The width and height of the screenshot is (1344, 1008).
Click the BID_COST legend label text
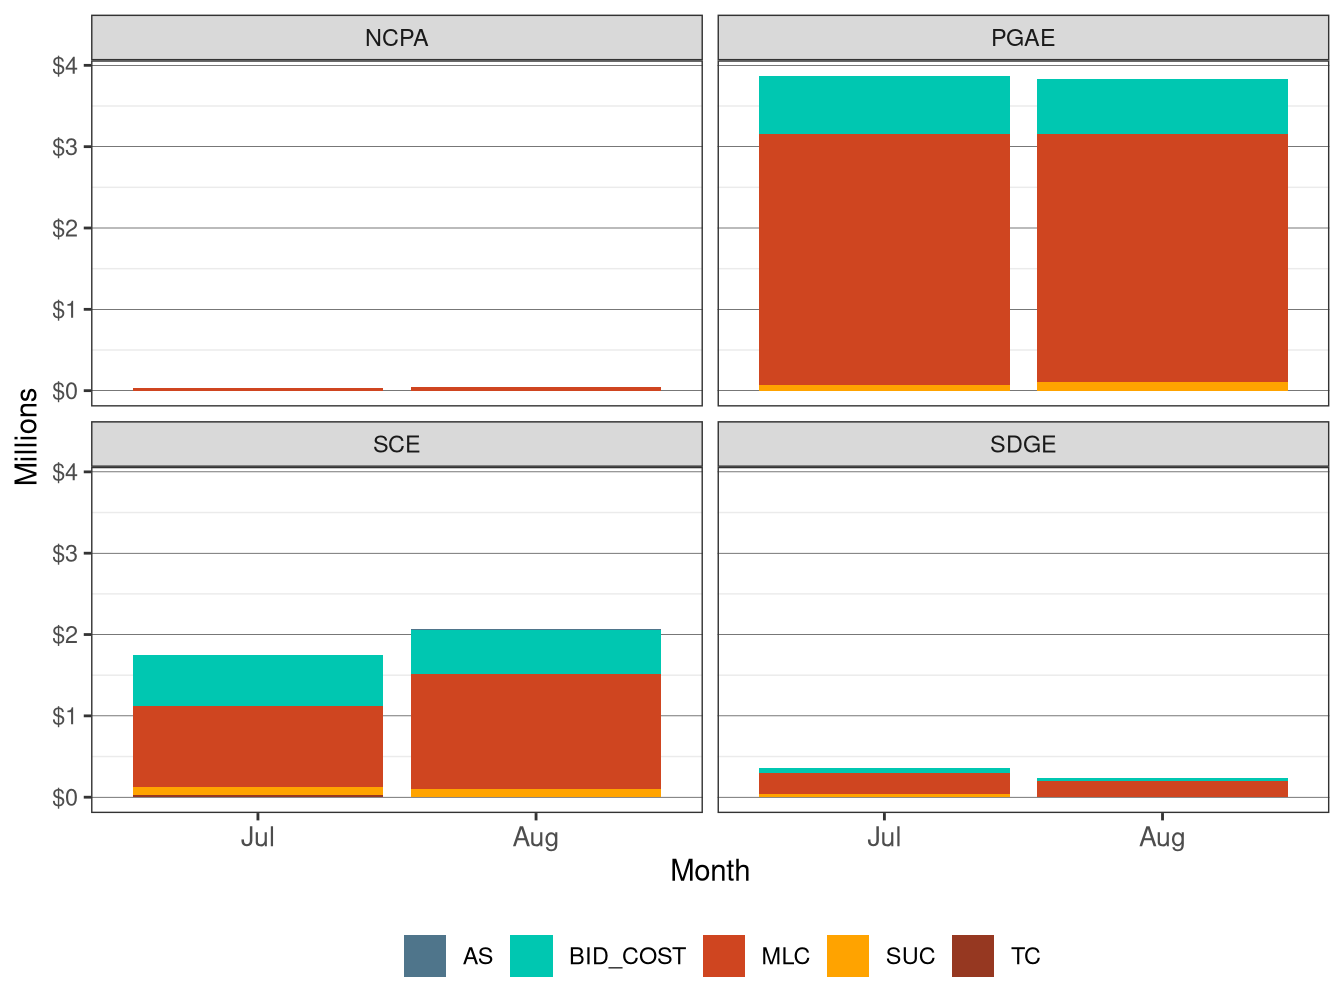pos(627,957)
